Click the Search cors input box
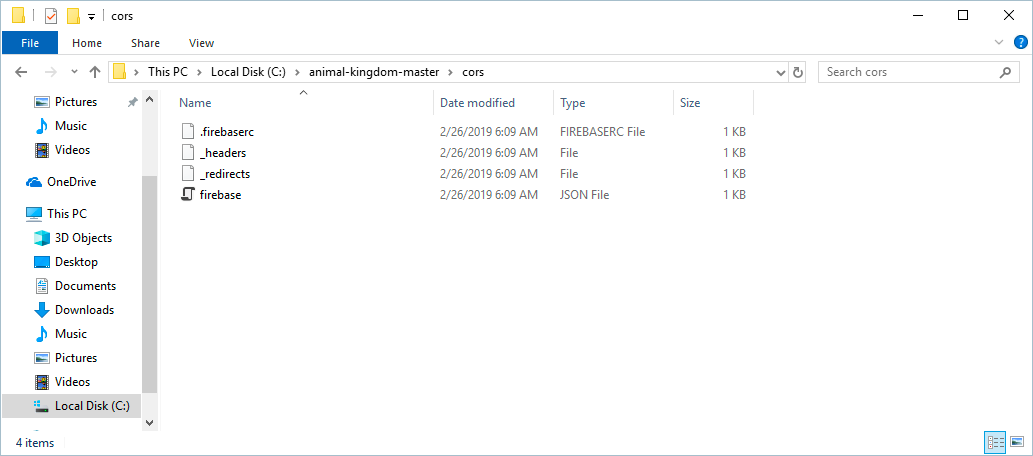 905,72
